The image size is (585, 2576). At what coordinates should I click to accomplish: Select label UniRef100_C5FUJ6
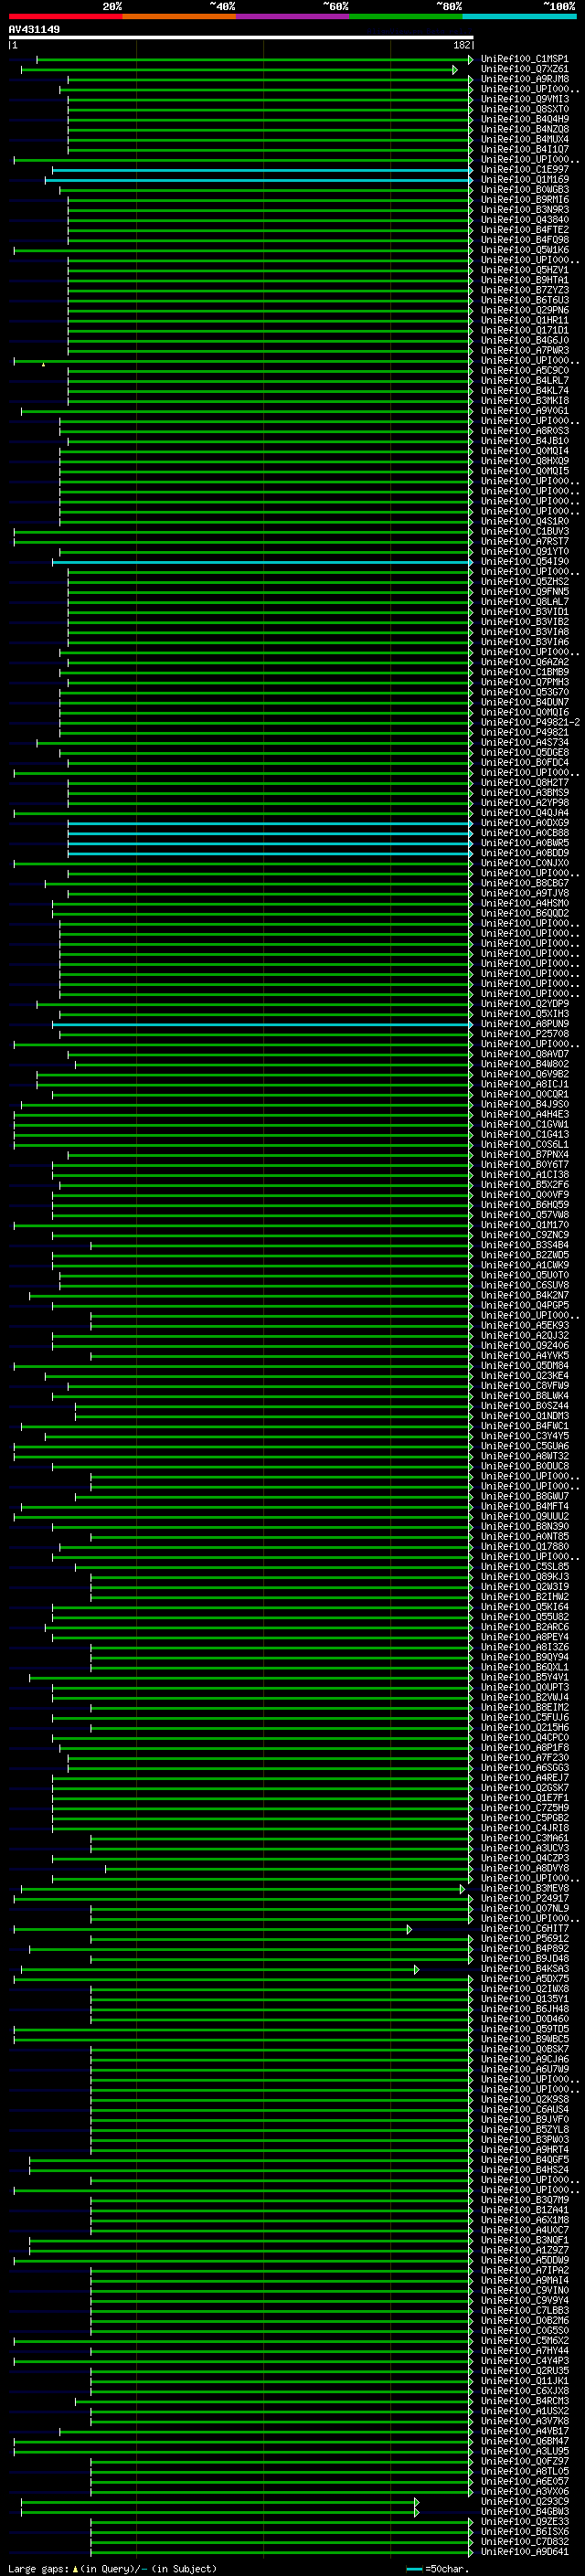tap(525, 1718)
